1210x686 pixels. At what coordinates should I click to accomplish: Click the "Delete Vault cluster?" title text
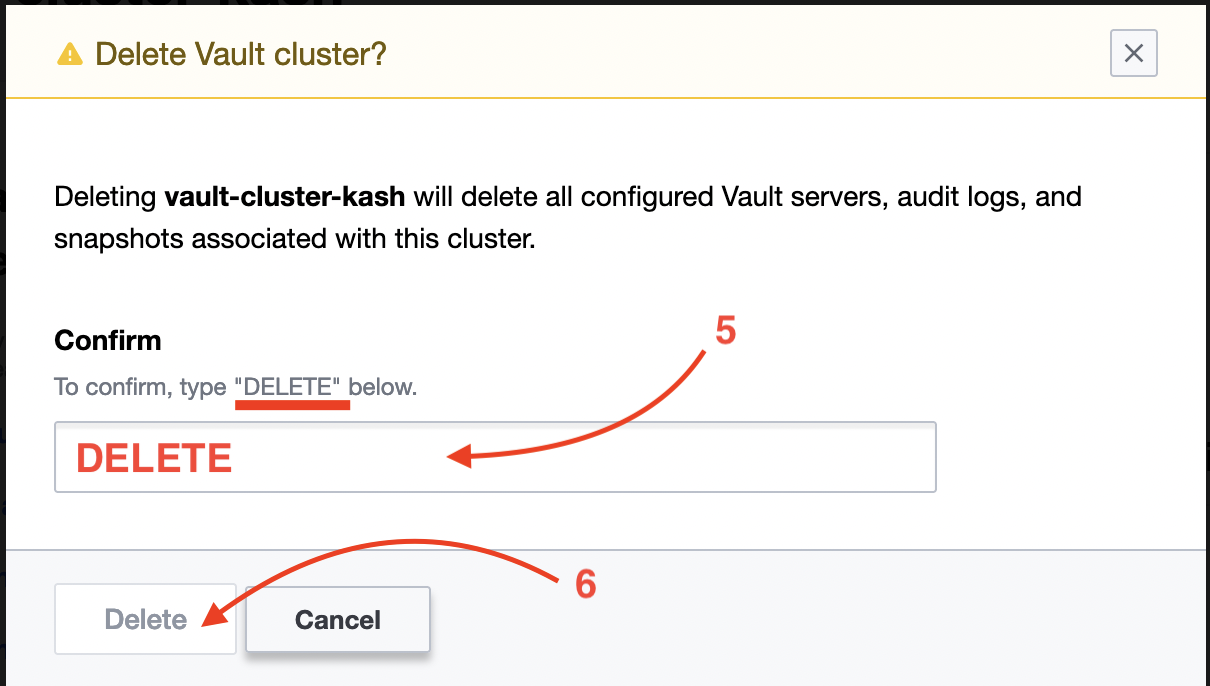240,54
